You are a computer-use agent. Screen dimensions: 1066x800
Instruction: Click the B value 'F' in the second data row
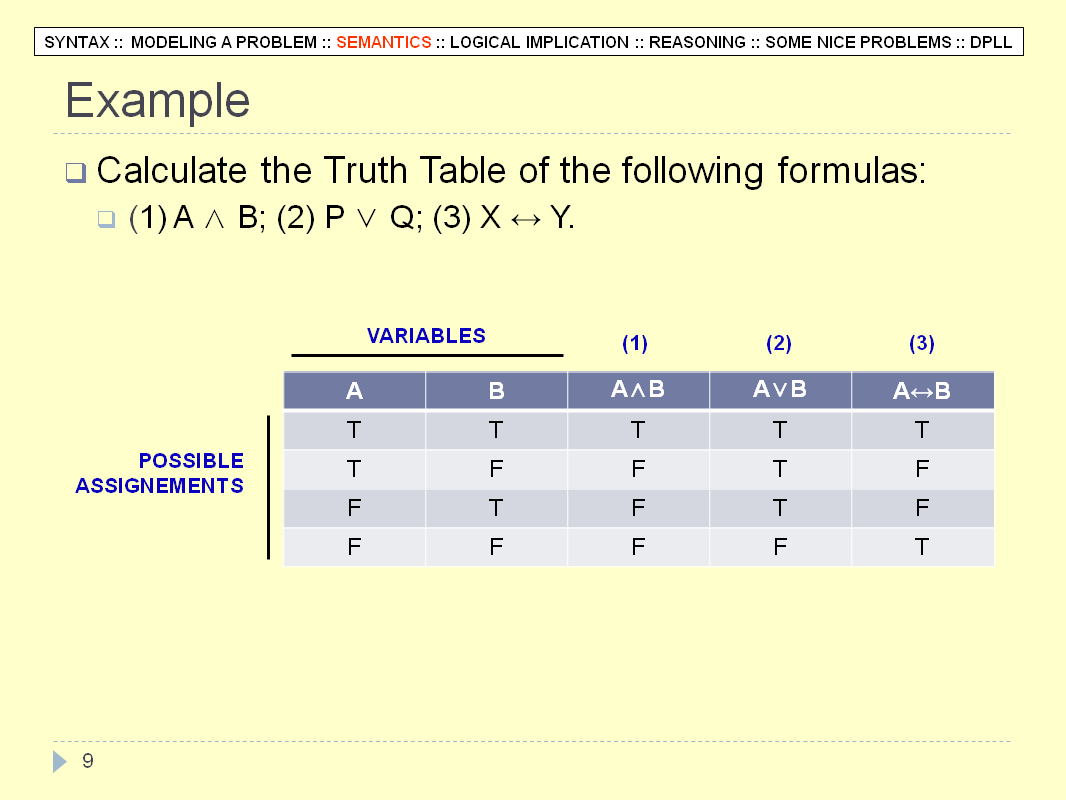pos(496,469)
